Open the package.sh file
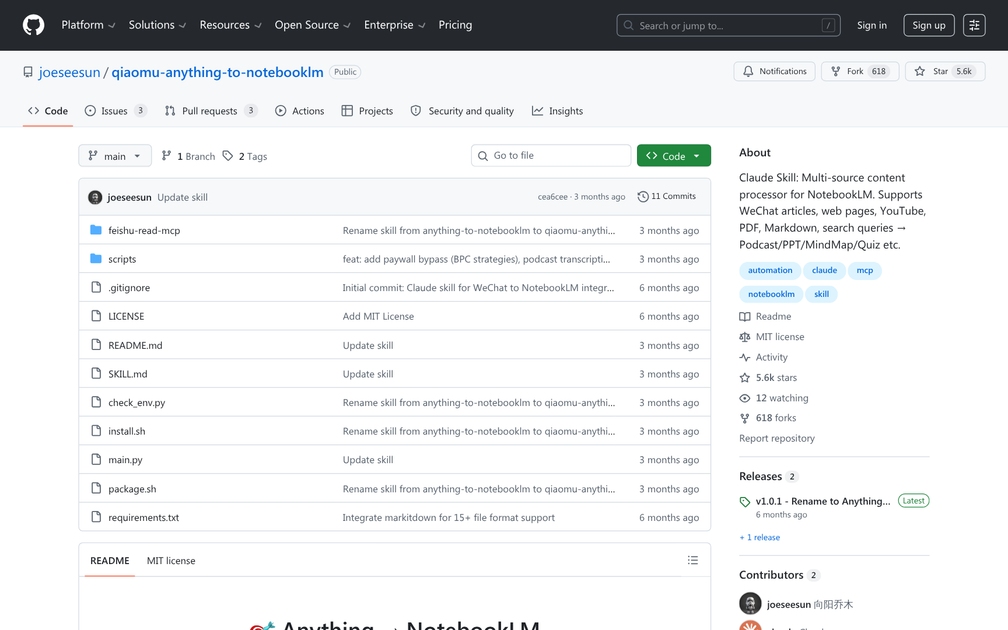This screenshot has height=630, width=1008. [x=132, y=489]
